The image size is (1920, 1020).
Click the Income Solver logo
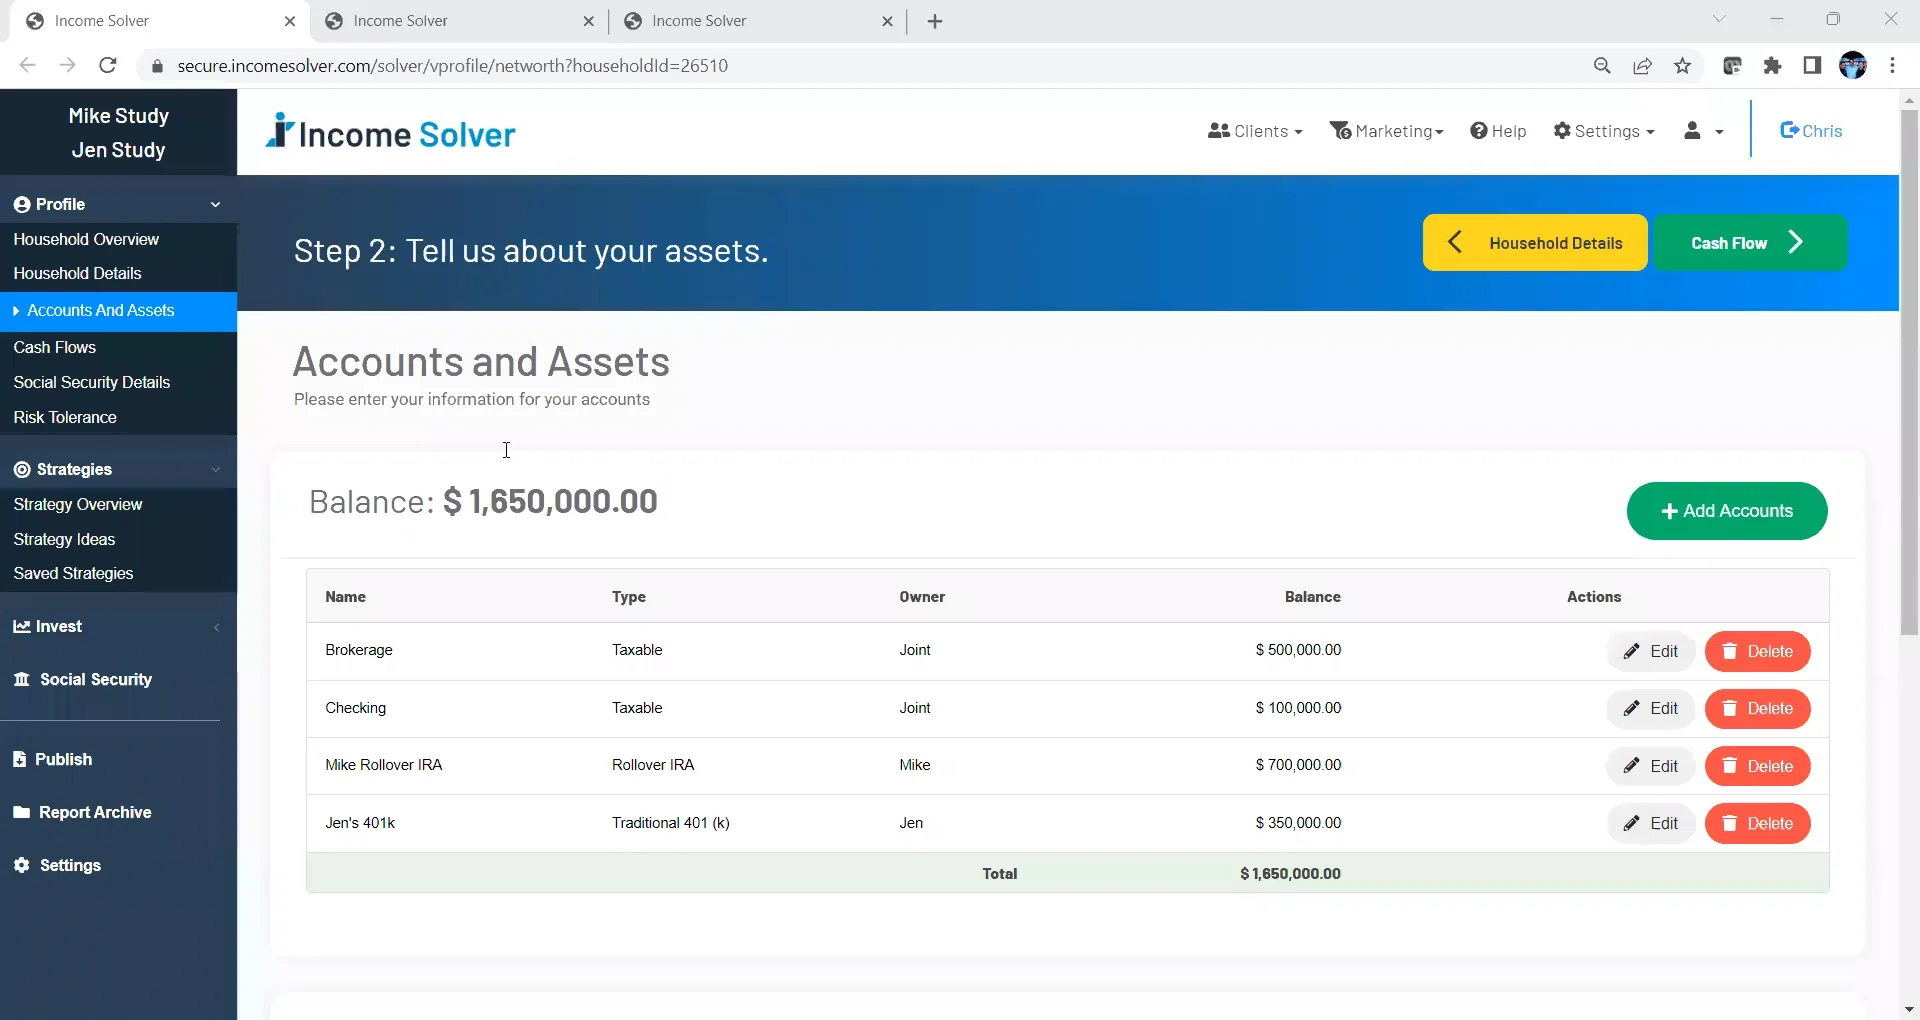(390, 131)
